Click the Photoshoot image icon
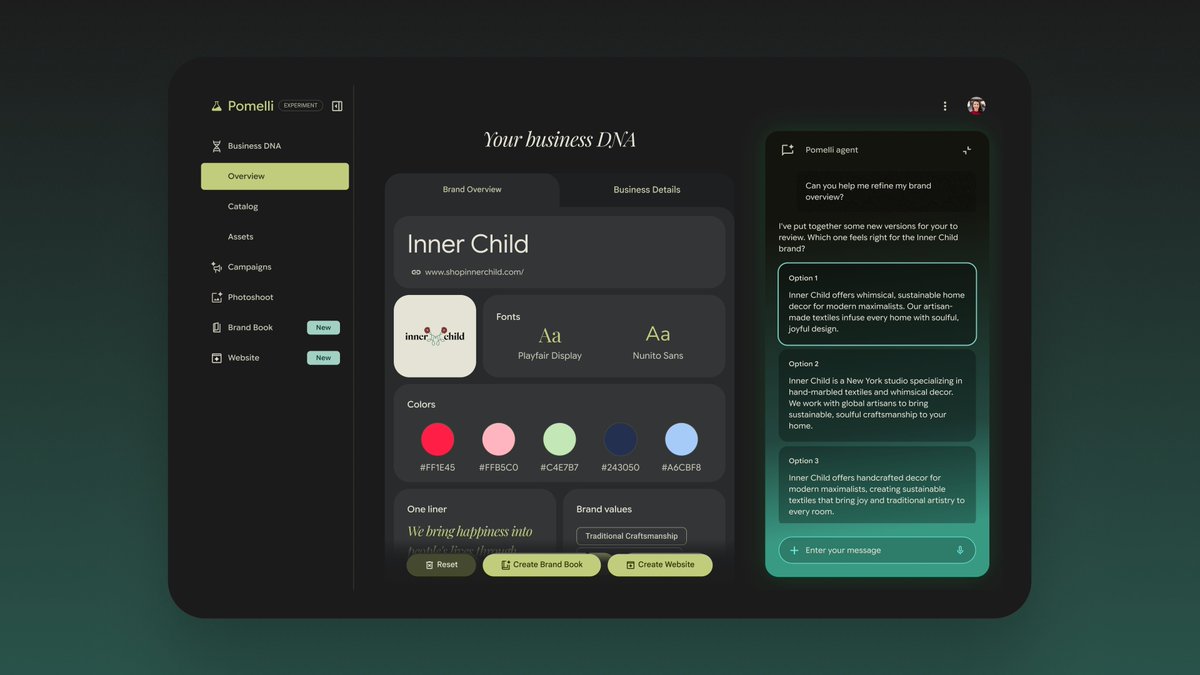Viewport: 1200px width, 675px height. 216,297
